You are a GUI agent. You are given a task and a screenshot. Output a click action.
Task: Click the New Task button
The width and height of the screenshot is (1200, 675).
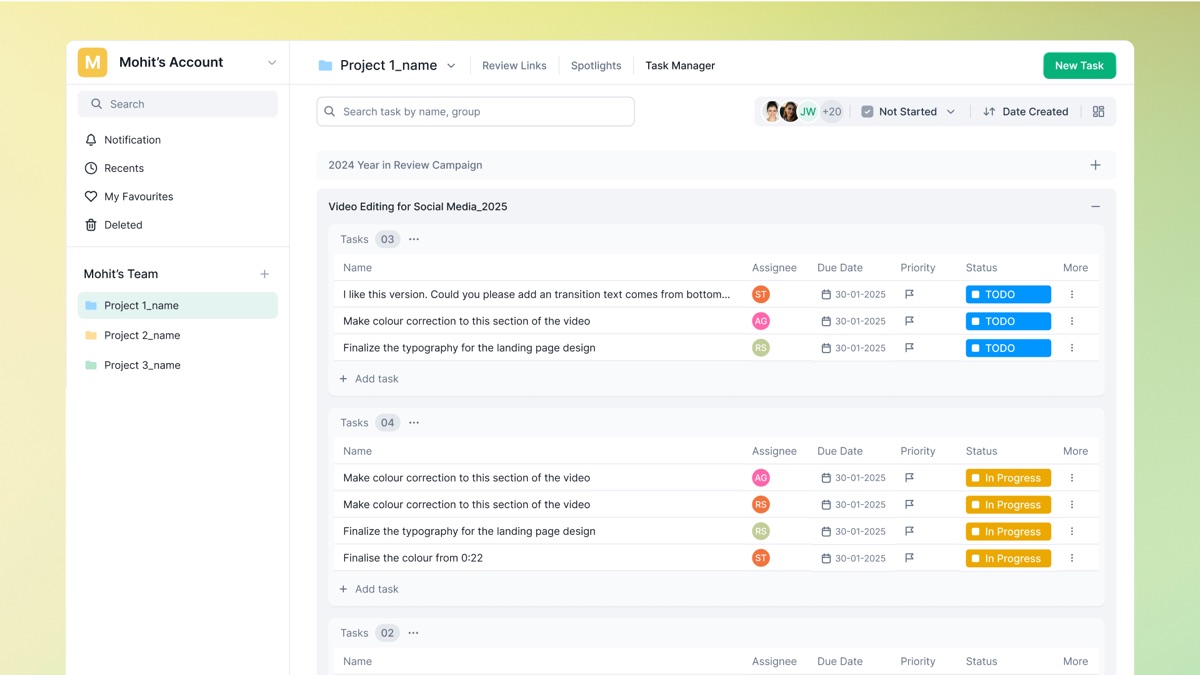[1079, 66]
